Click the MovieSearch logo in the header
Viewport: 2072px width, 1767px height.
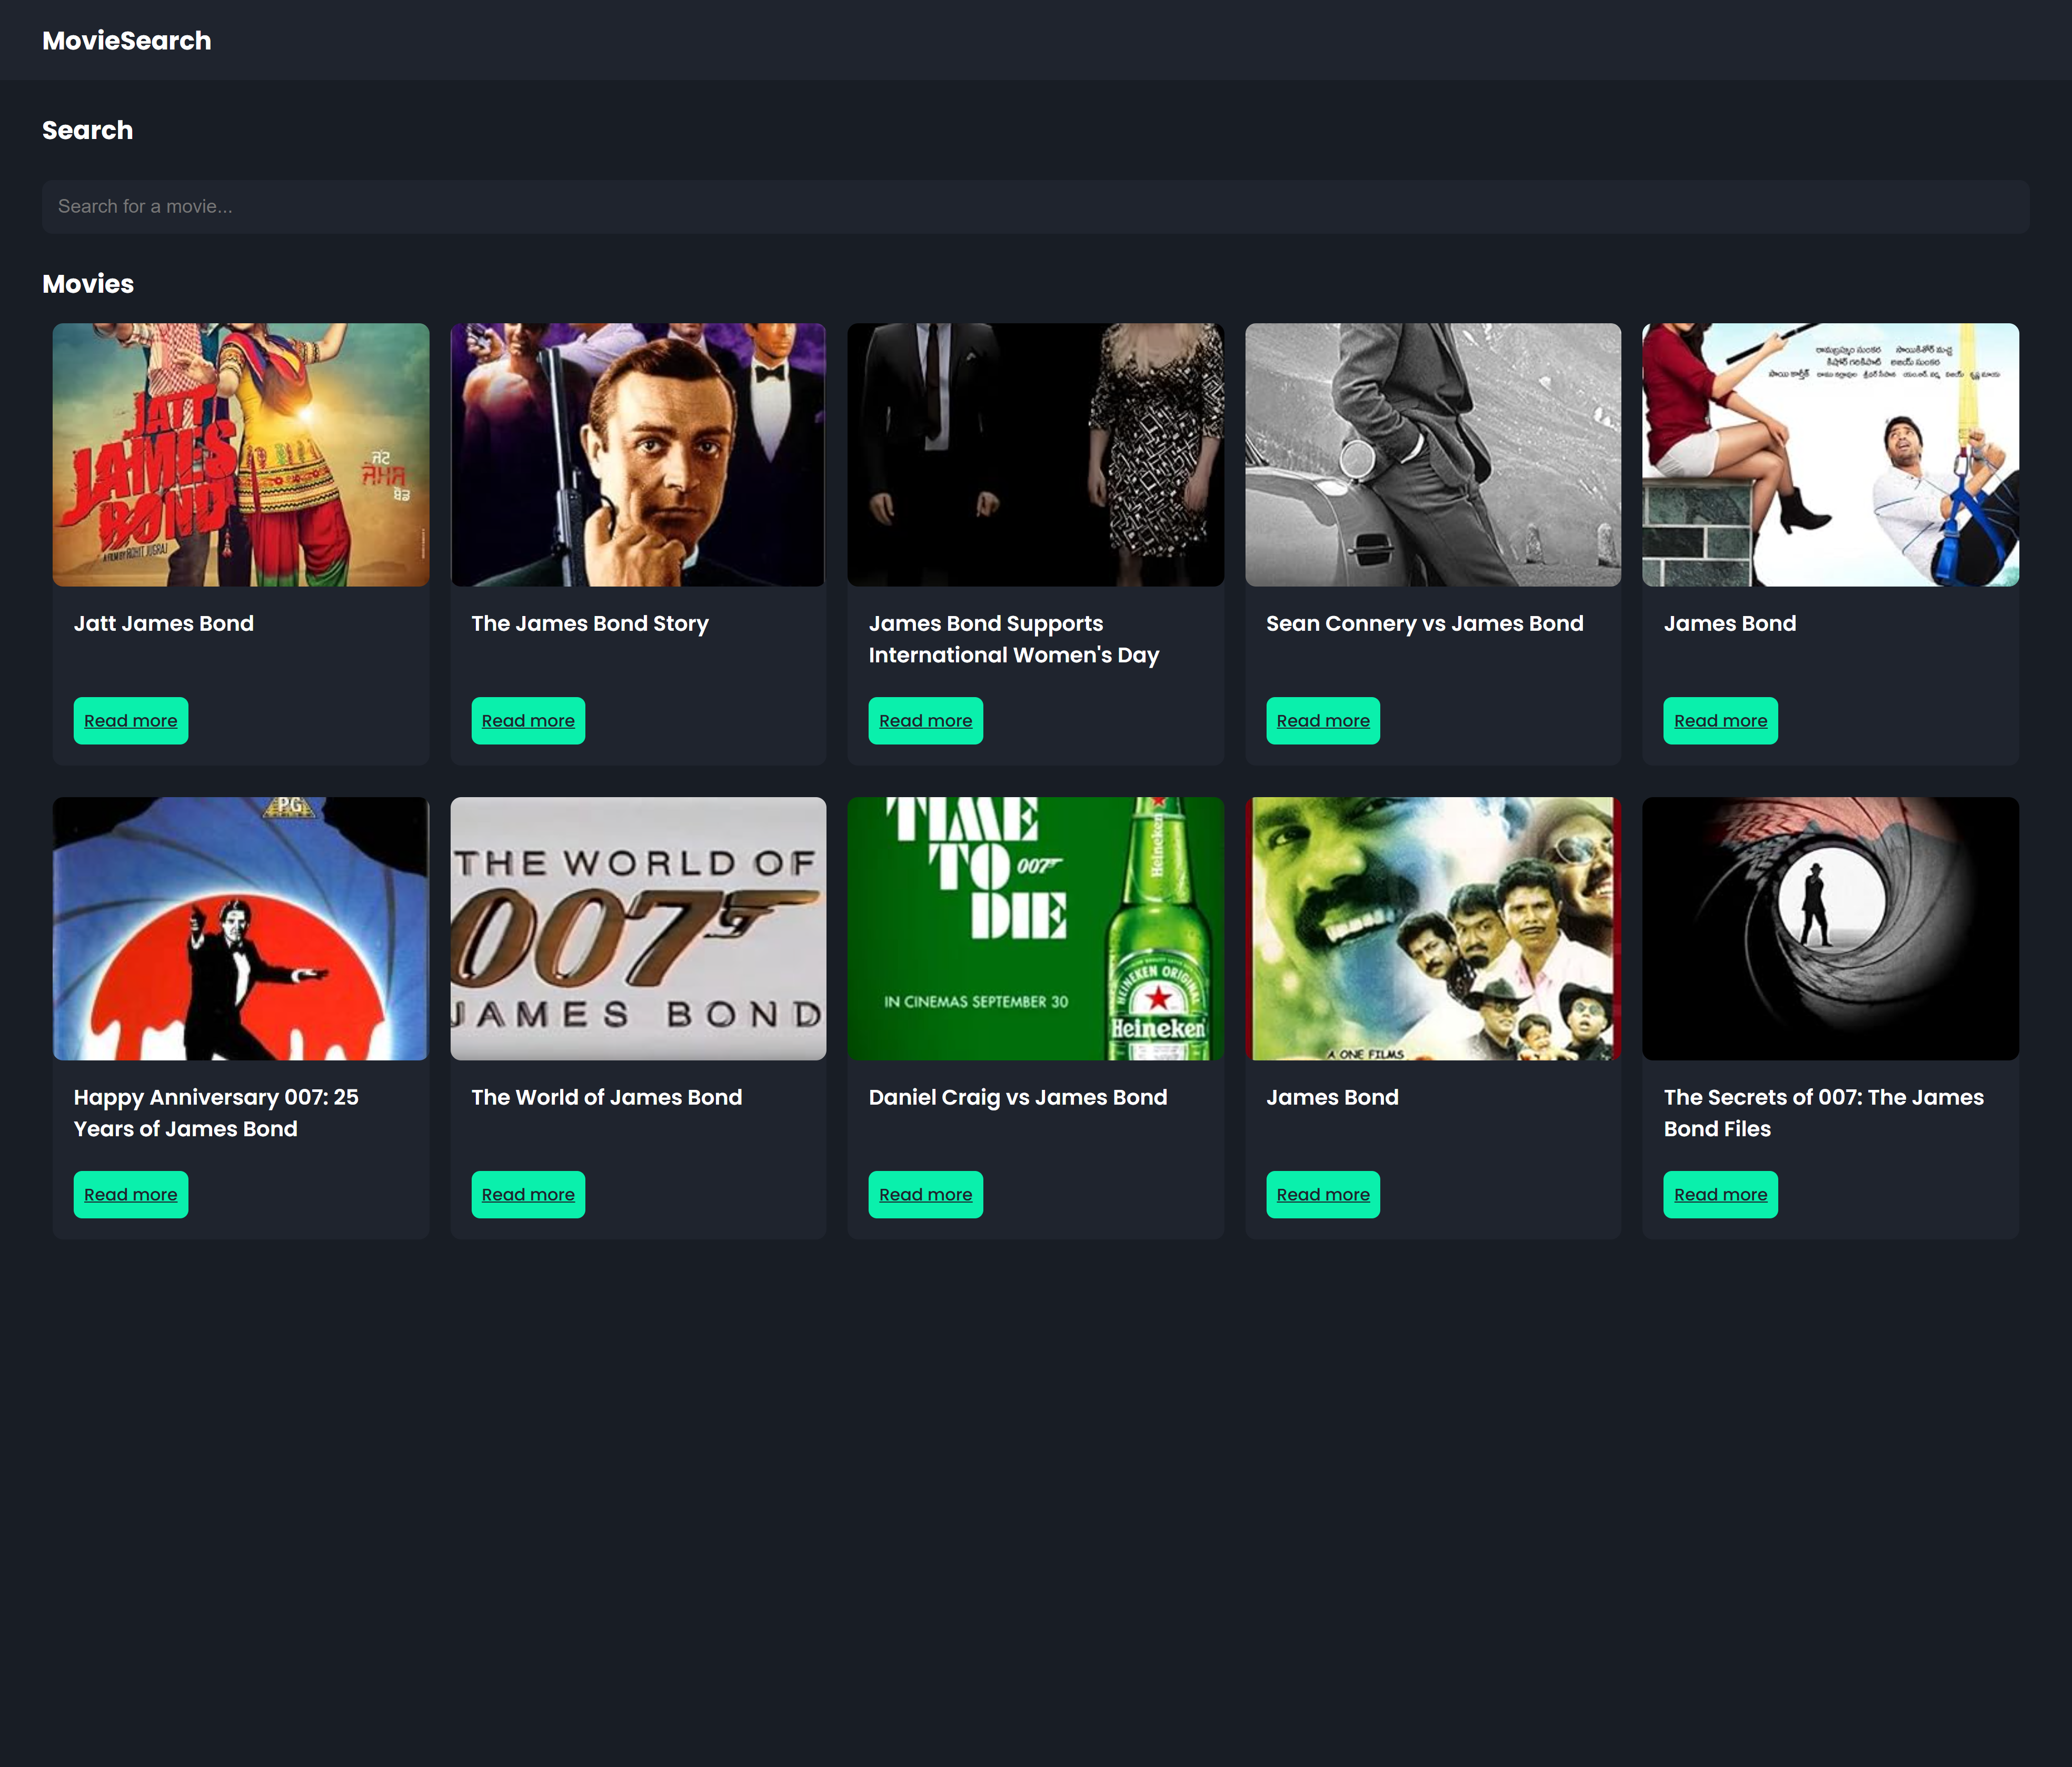point(126,40)
